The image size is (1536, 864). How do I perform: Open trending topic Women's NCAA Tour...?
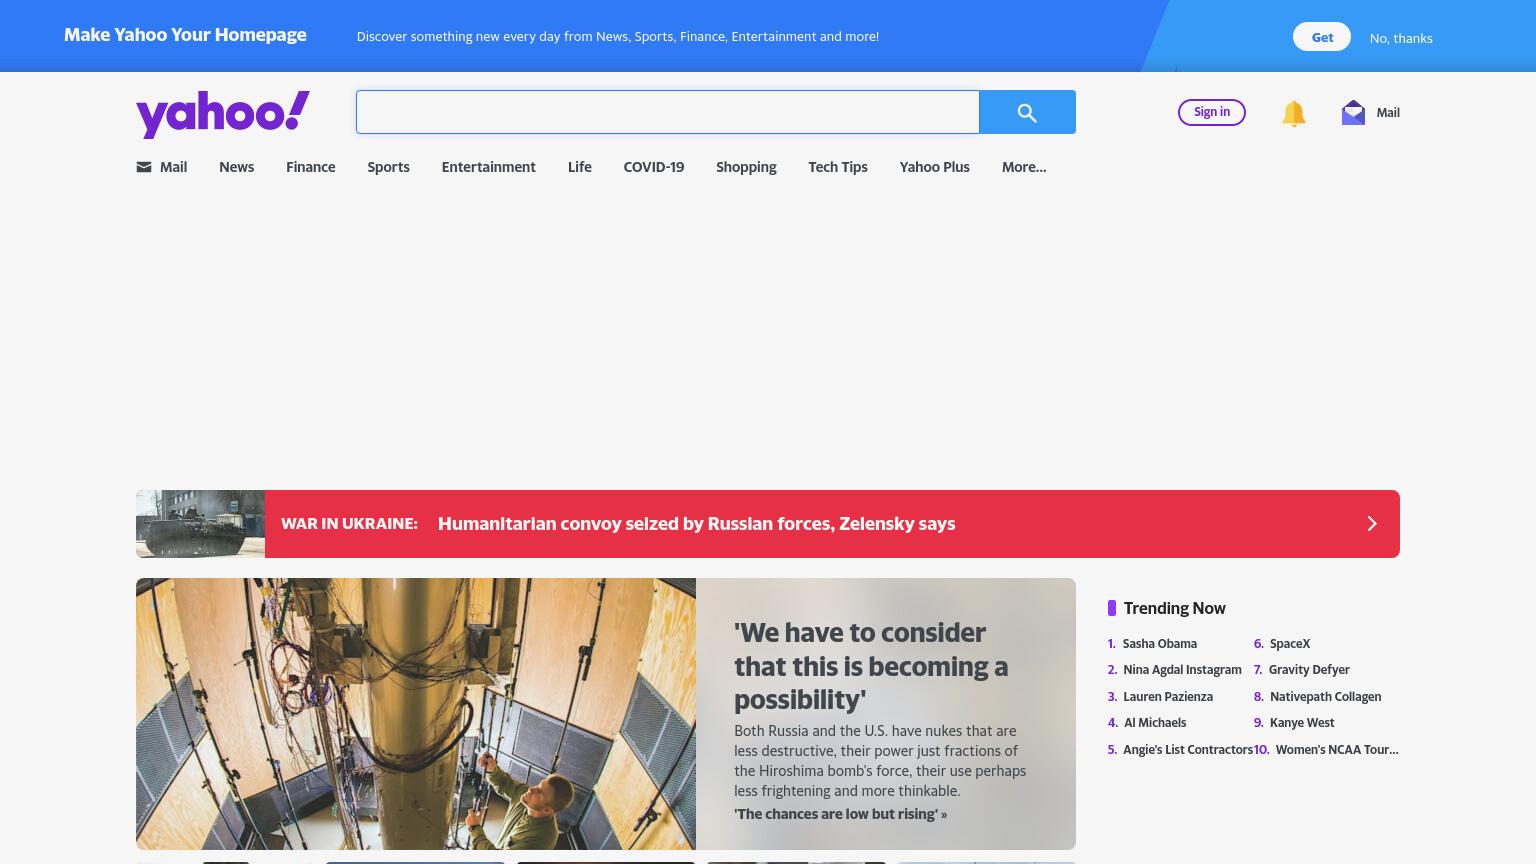(x=1337, y=750)
